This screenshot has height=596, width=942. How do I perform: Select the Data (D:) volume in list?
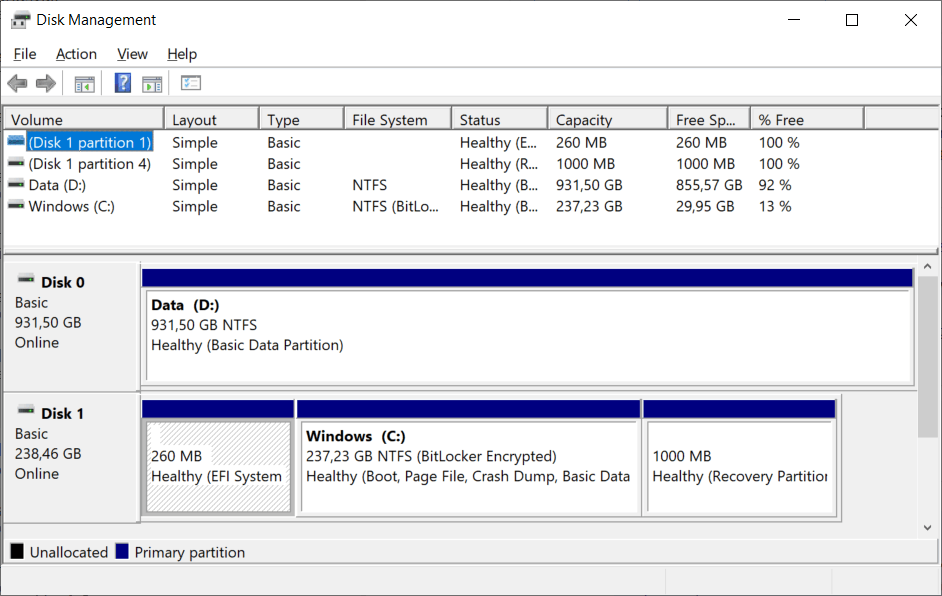(x=57, y=185)
